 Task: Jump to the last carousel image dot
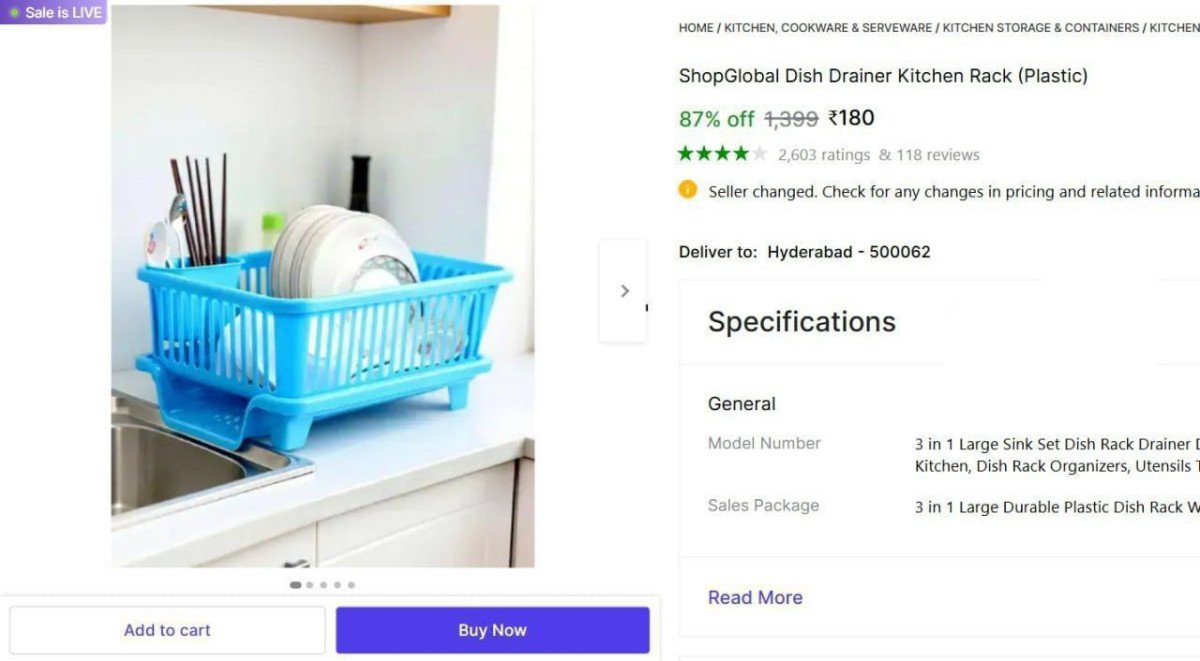351,585
